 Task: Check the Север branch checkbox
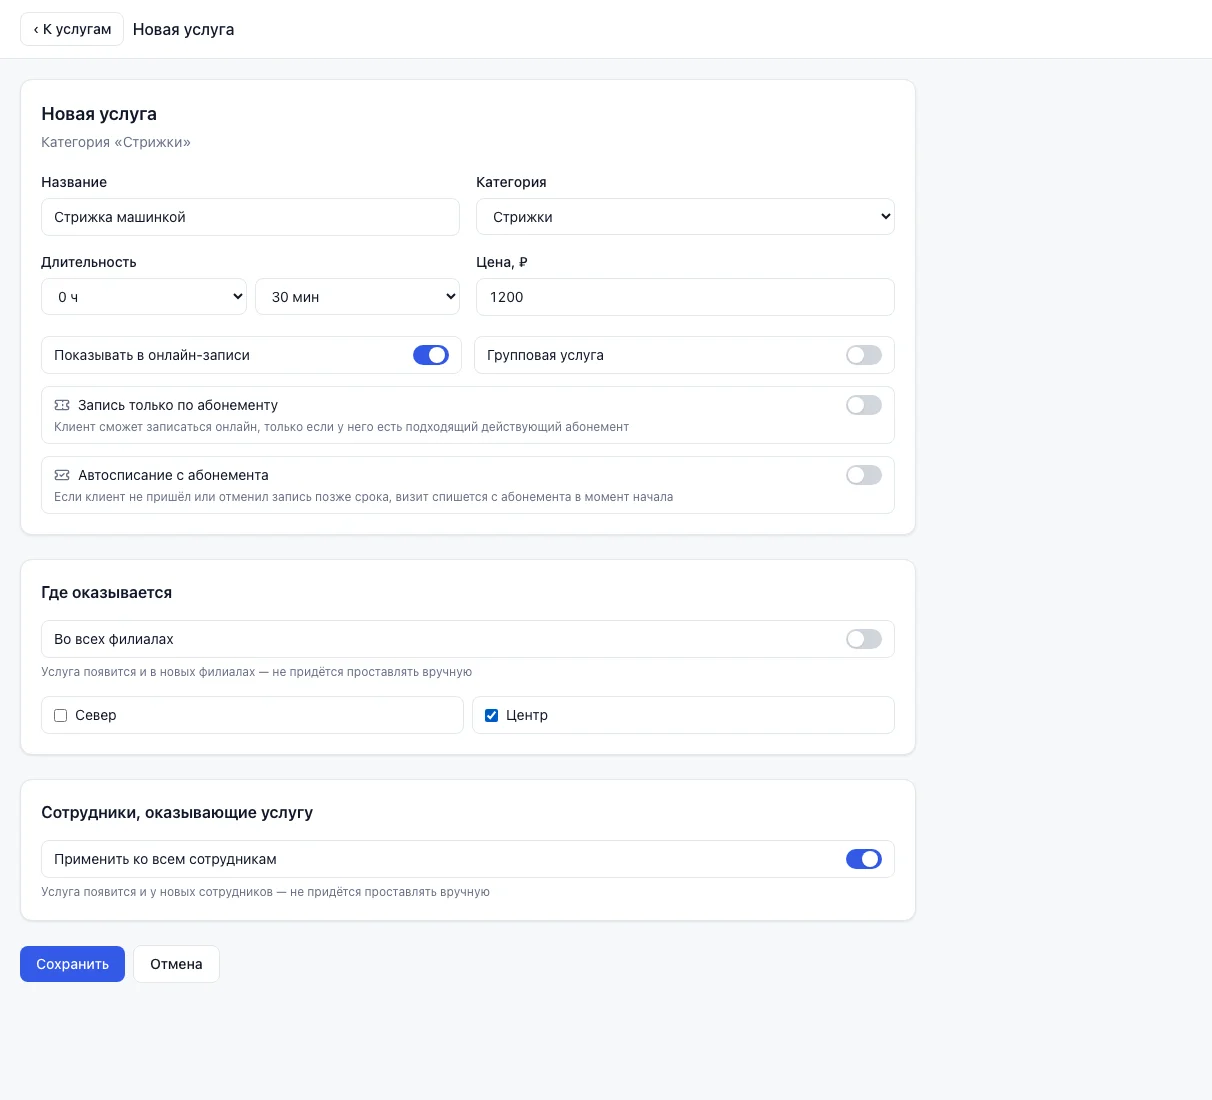coord(61,715)
